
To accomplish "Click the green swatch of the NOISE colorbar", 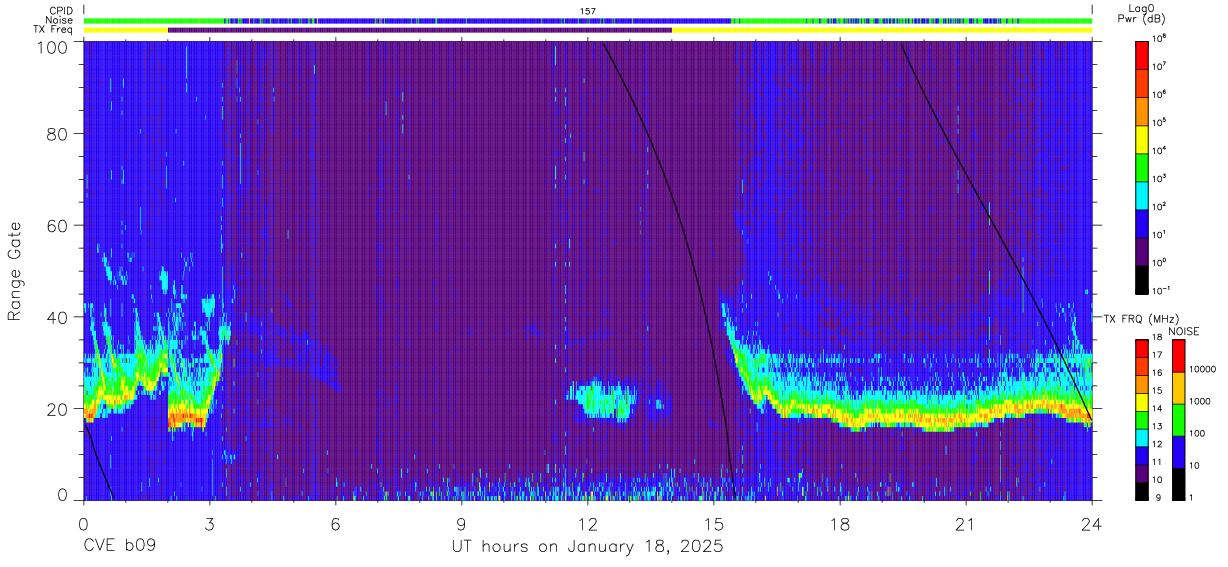I will [x=1179, y=420].
